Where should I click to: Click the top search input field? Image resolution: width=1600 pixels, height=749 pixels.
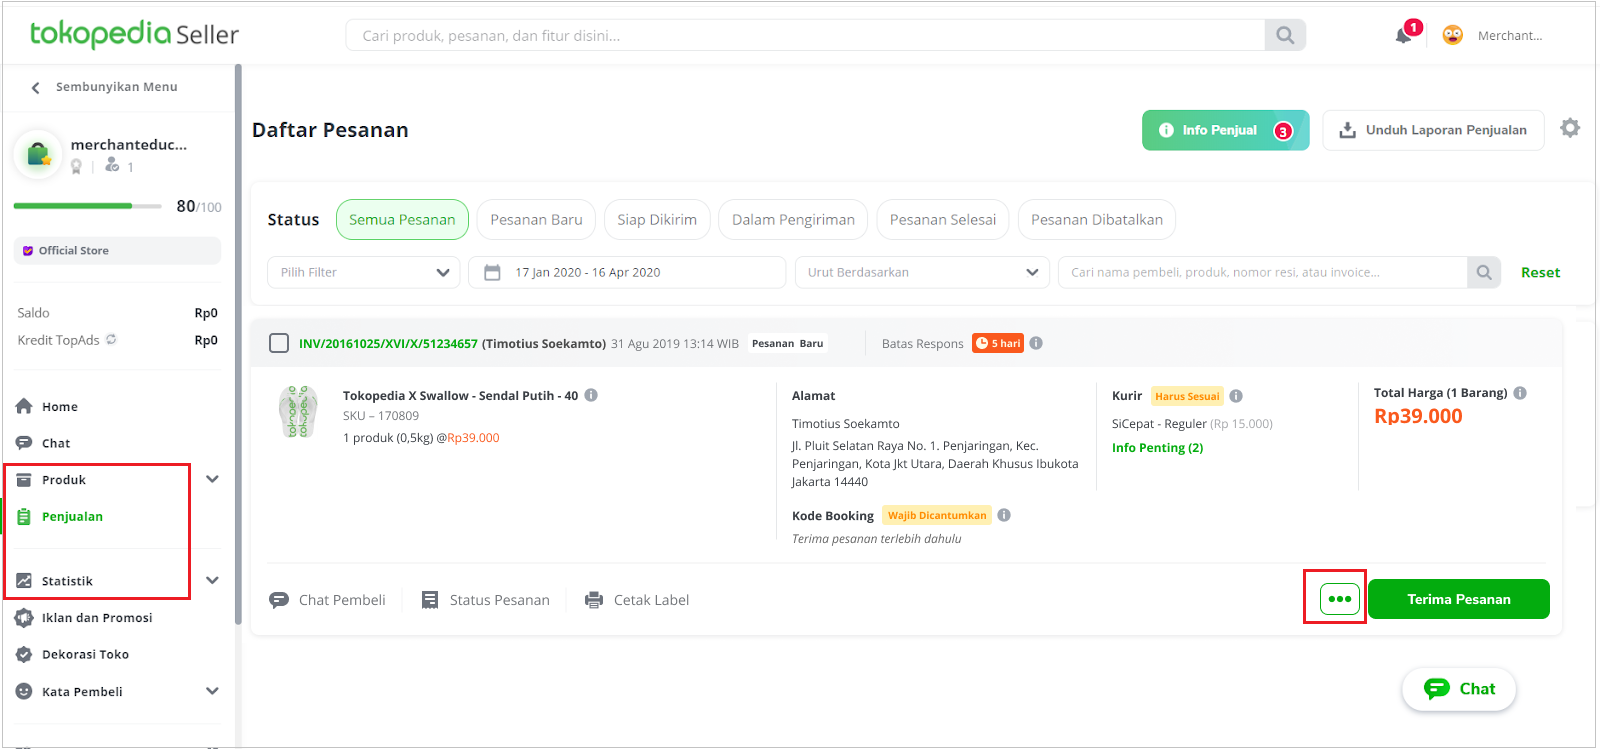coord(805,35)
